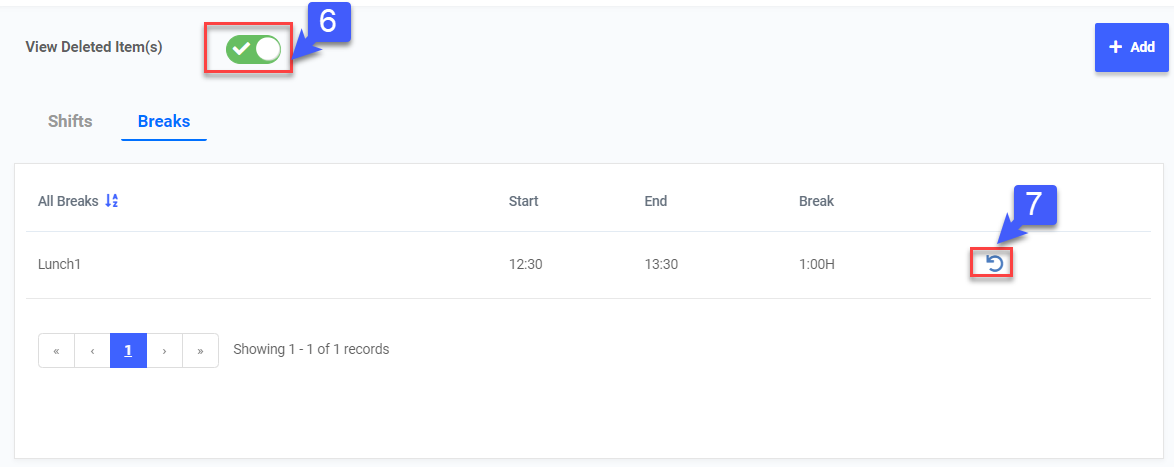Click the Add button
The height and width of the screenshot is (467, 1174).
tap(1131, 47)
